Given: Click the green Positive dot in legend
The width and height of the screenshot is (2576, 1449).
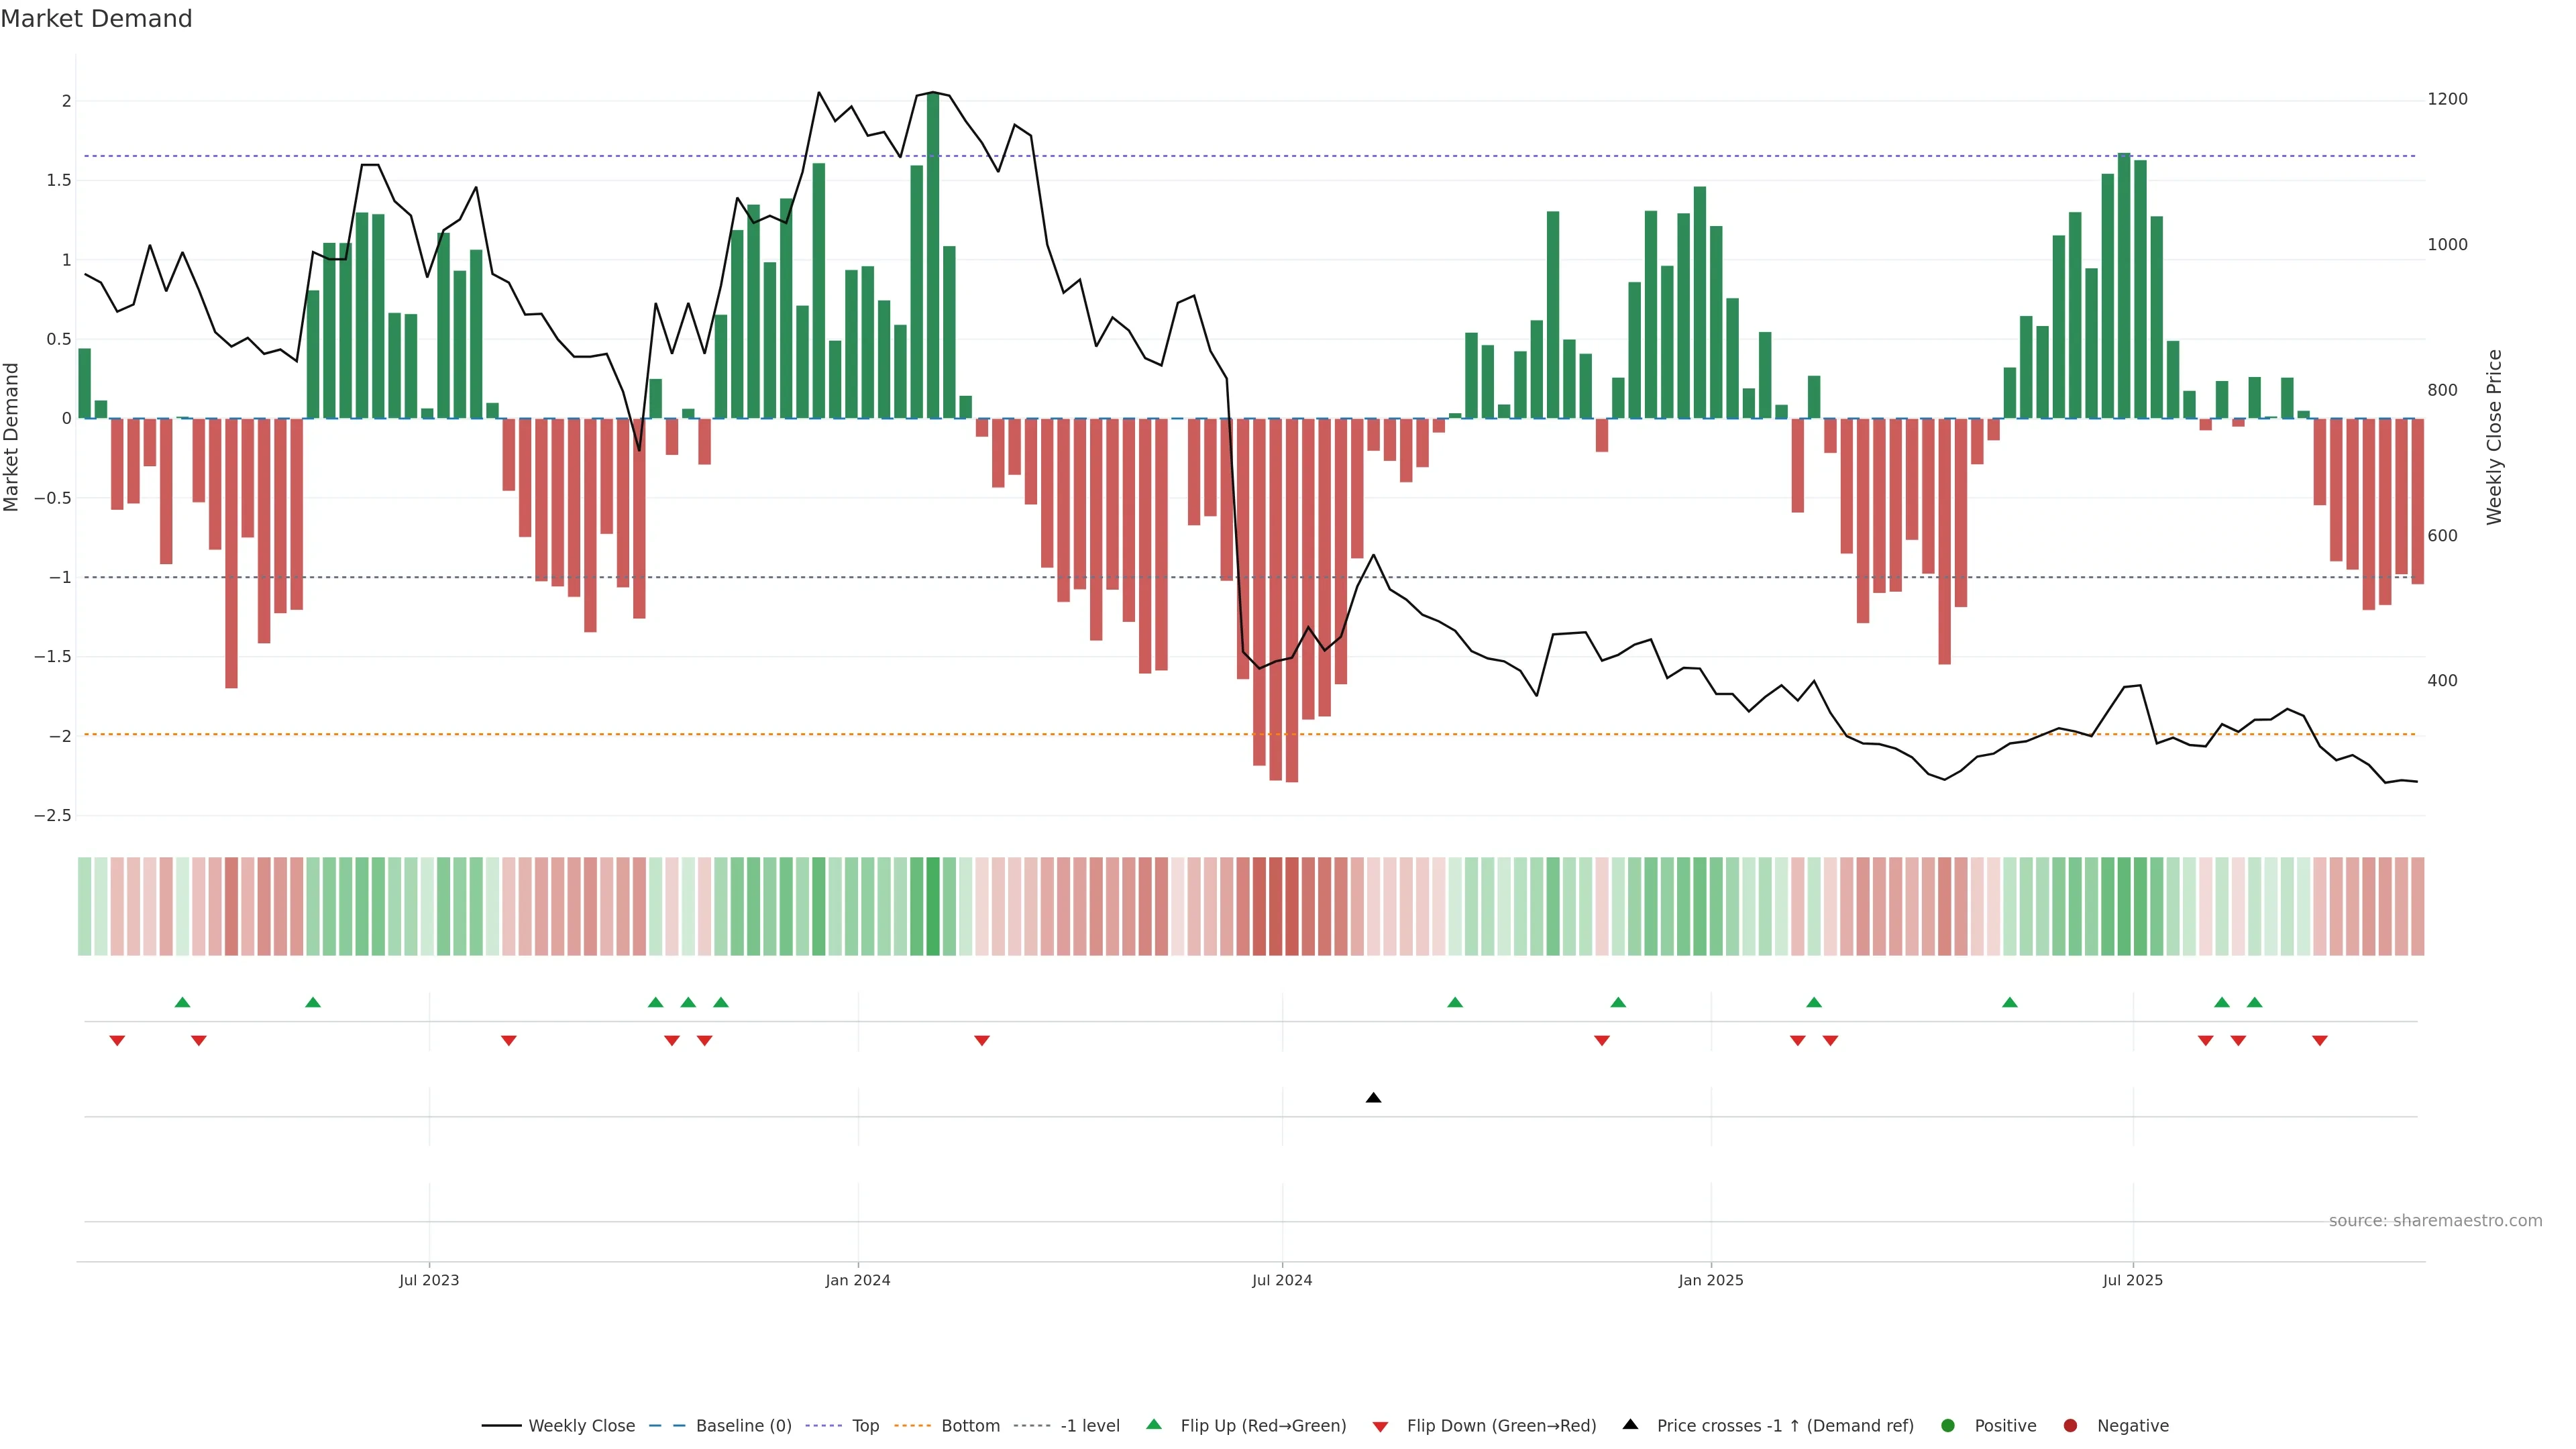Looking at the screenshot, I should coord(1947,1425).
